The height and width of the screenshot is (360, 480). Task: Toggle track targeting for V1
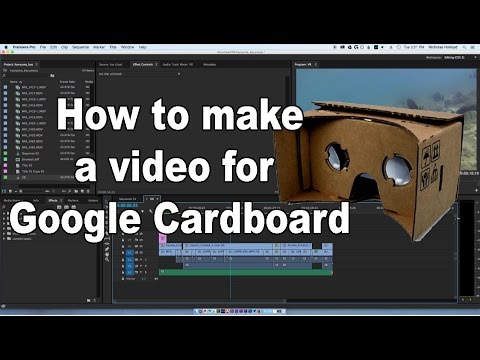pyautogui.click(x=130, y=253)
